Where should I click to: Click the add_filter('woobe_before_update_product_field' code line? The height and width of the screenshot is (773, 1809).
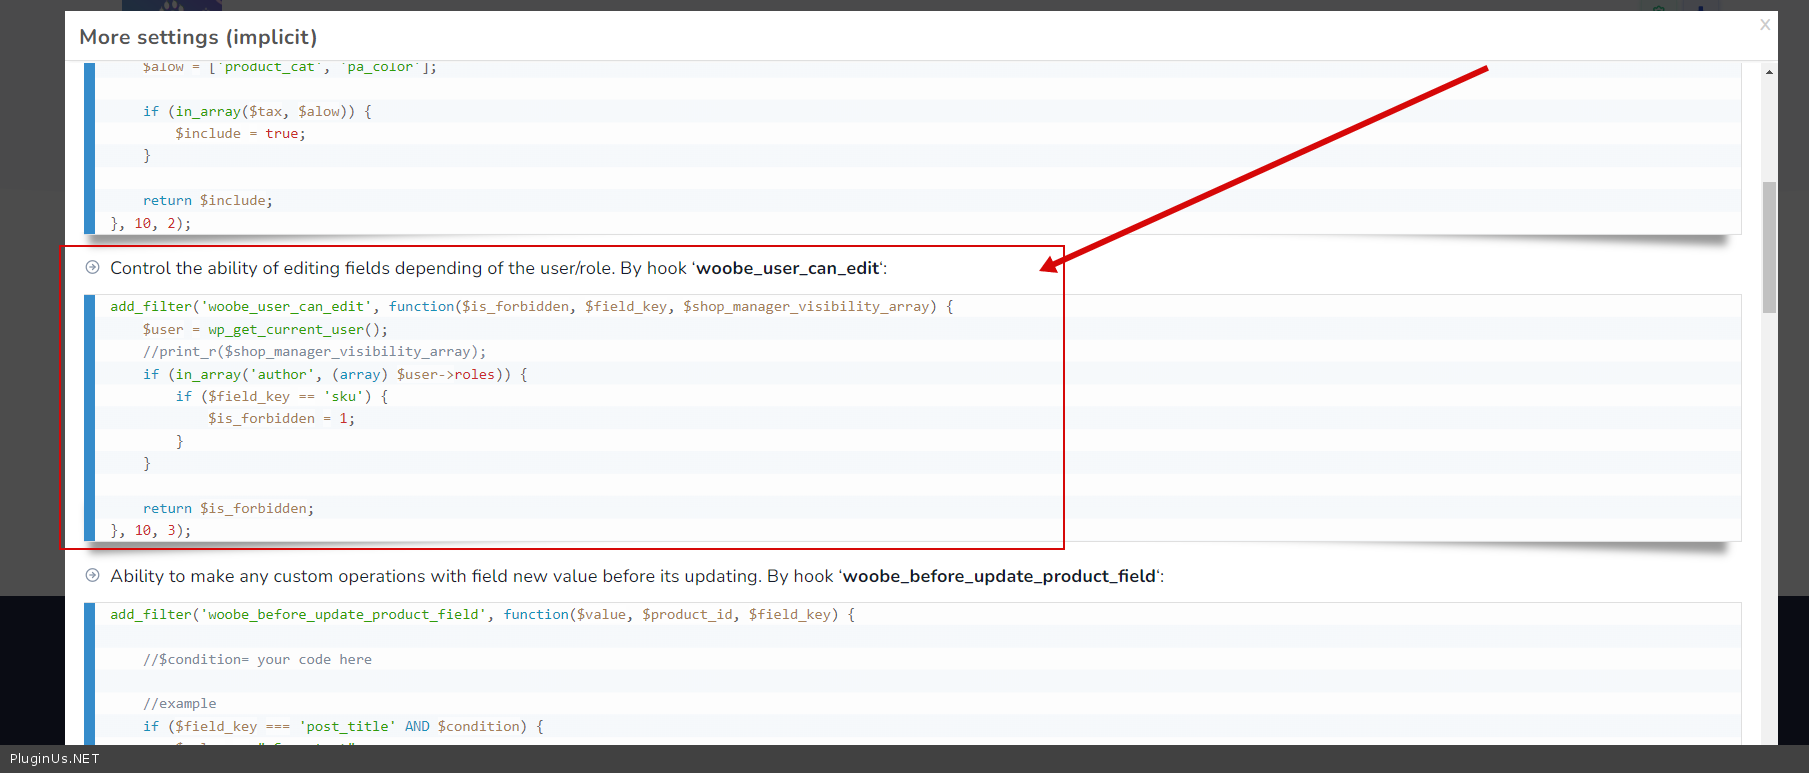coord(482,615)
